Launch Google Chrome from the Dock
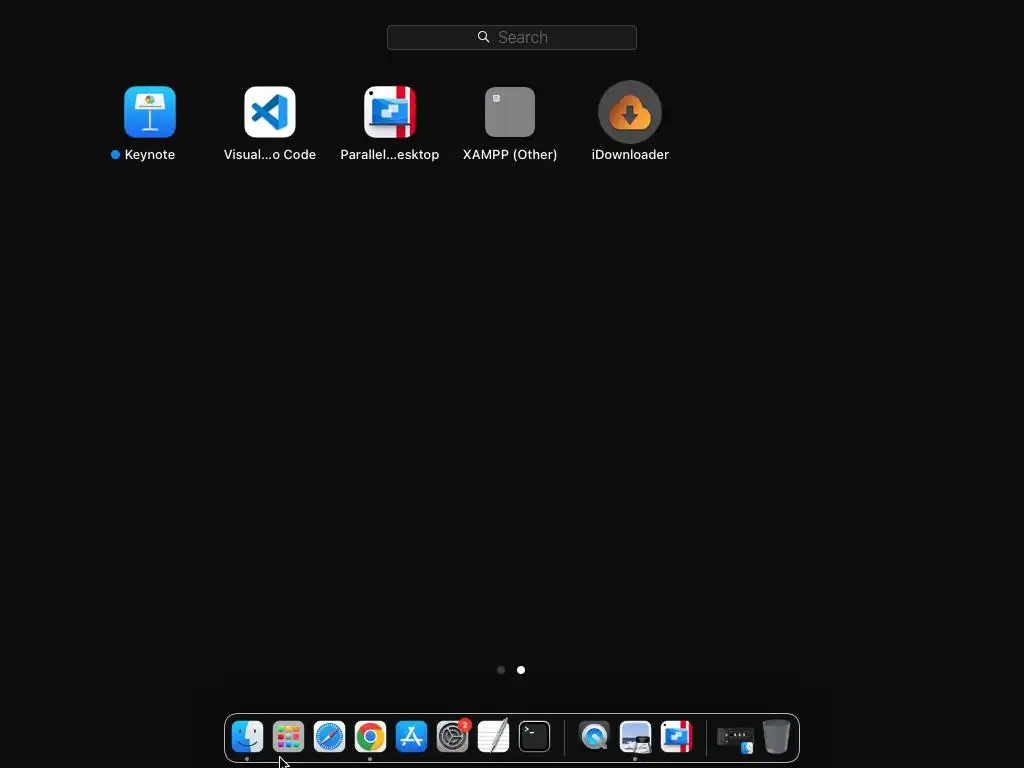 click(370, 737)
